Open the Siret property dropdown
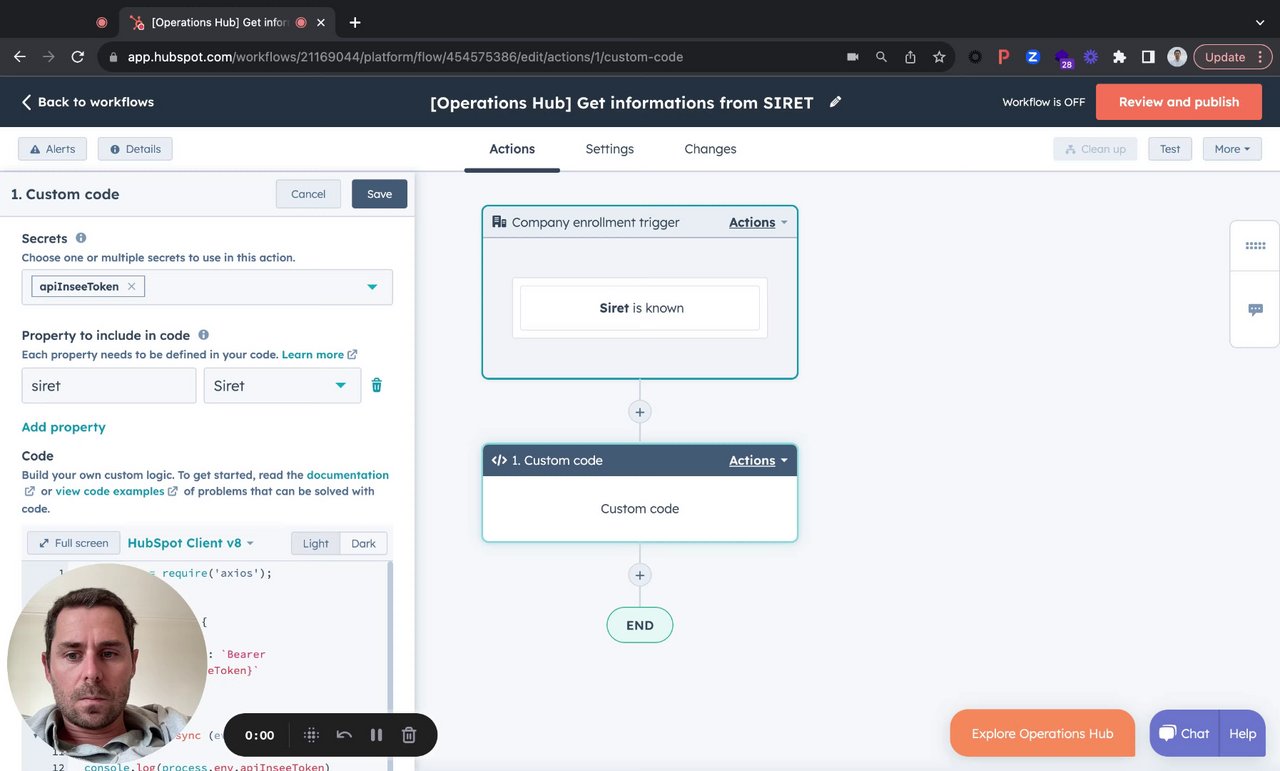 tap(282, 386)
